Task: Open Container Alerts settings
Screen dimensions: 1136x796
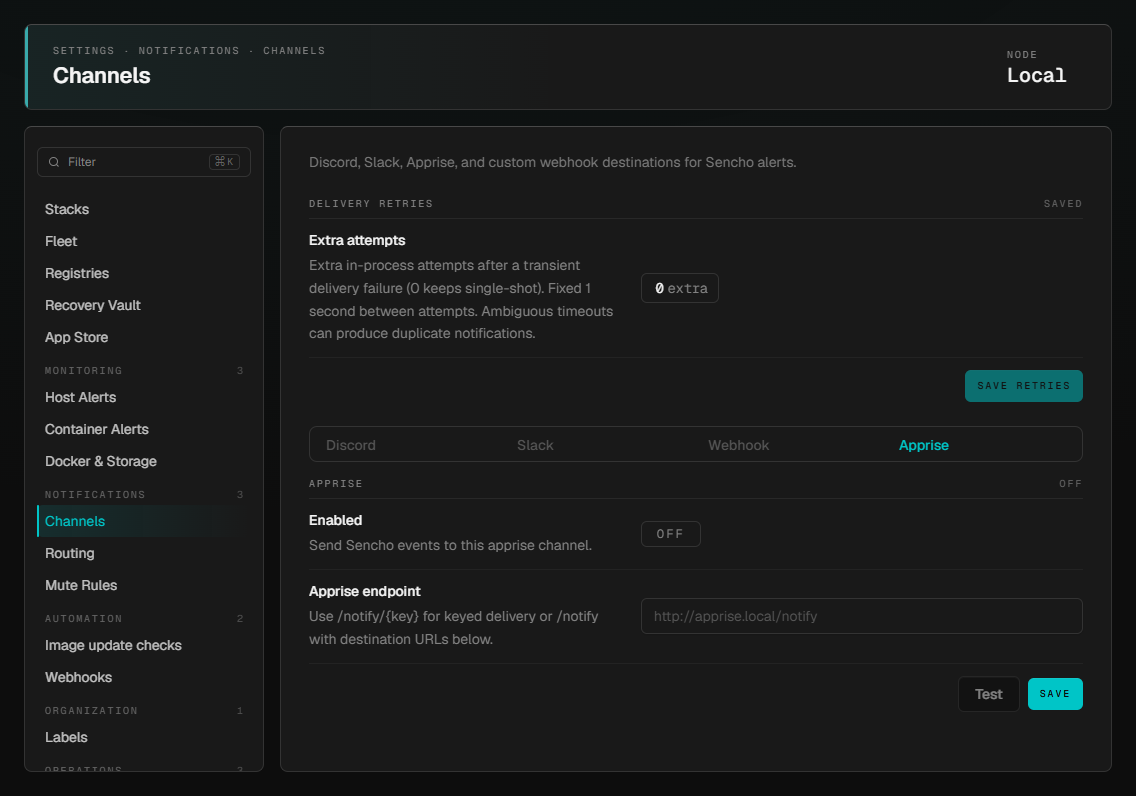Action: 96,429
